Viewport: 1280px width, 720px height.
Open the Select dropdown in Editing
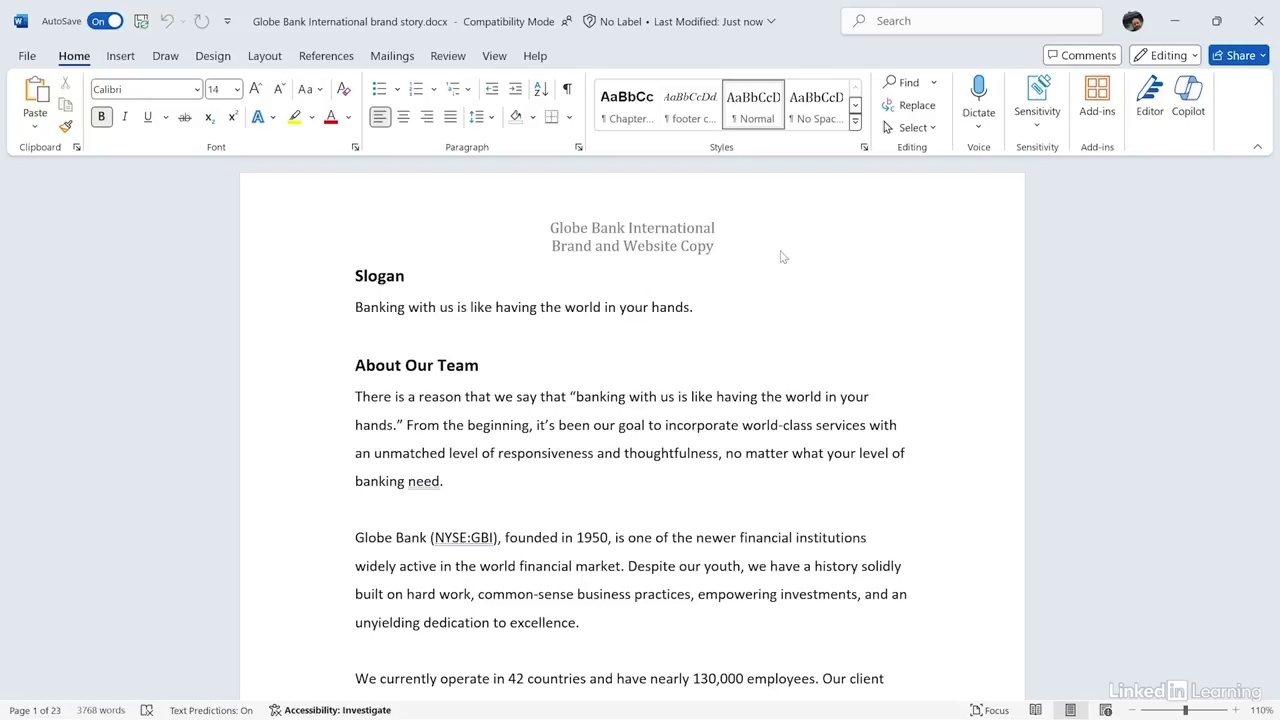tap(910, 127)
